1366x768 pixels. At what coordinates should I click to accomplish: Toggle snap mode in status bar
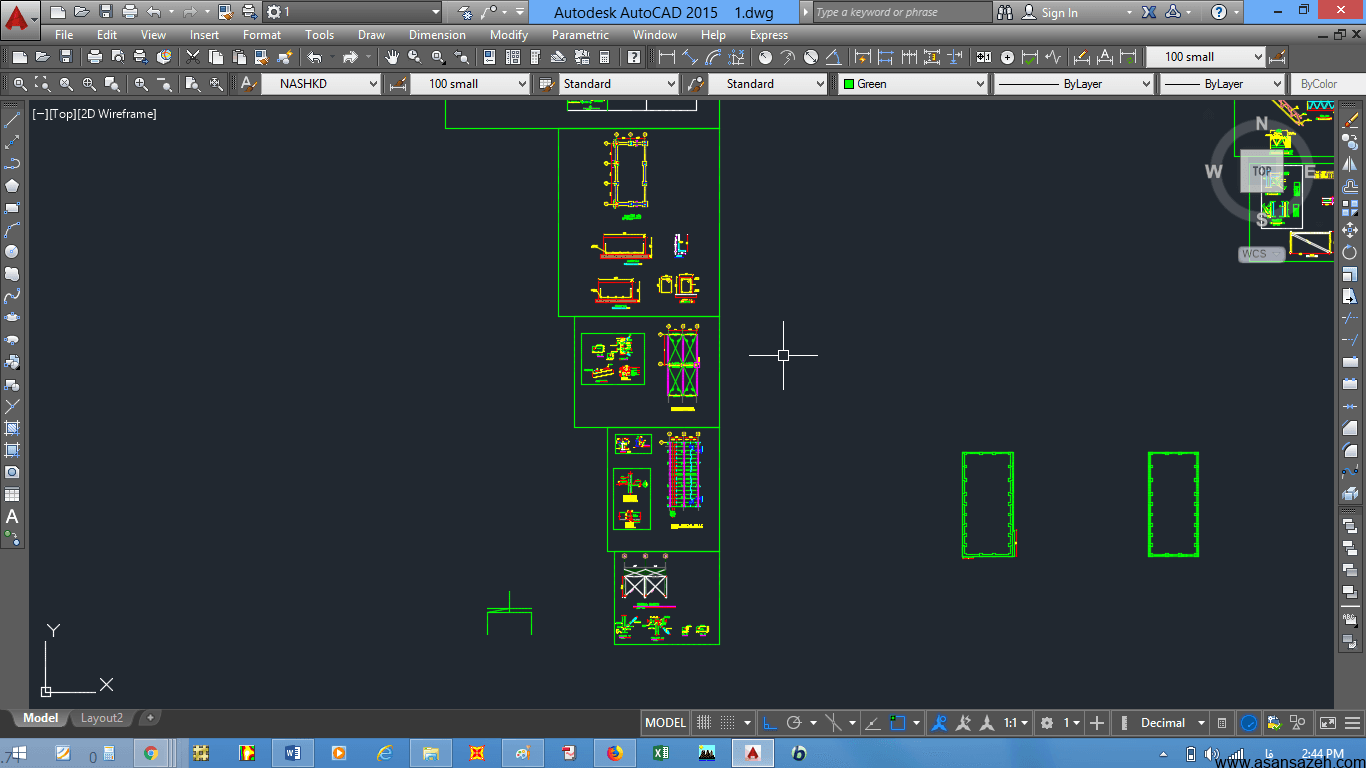728,723
